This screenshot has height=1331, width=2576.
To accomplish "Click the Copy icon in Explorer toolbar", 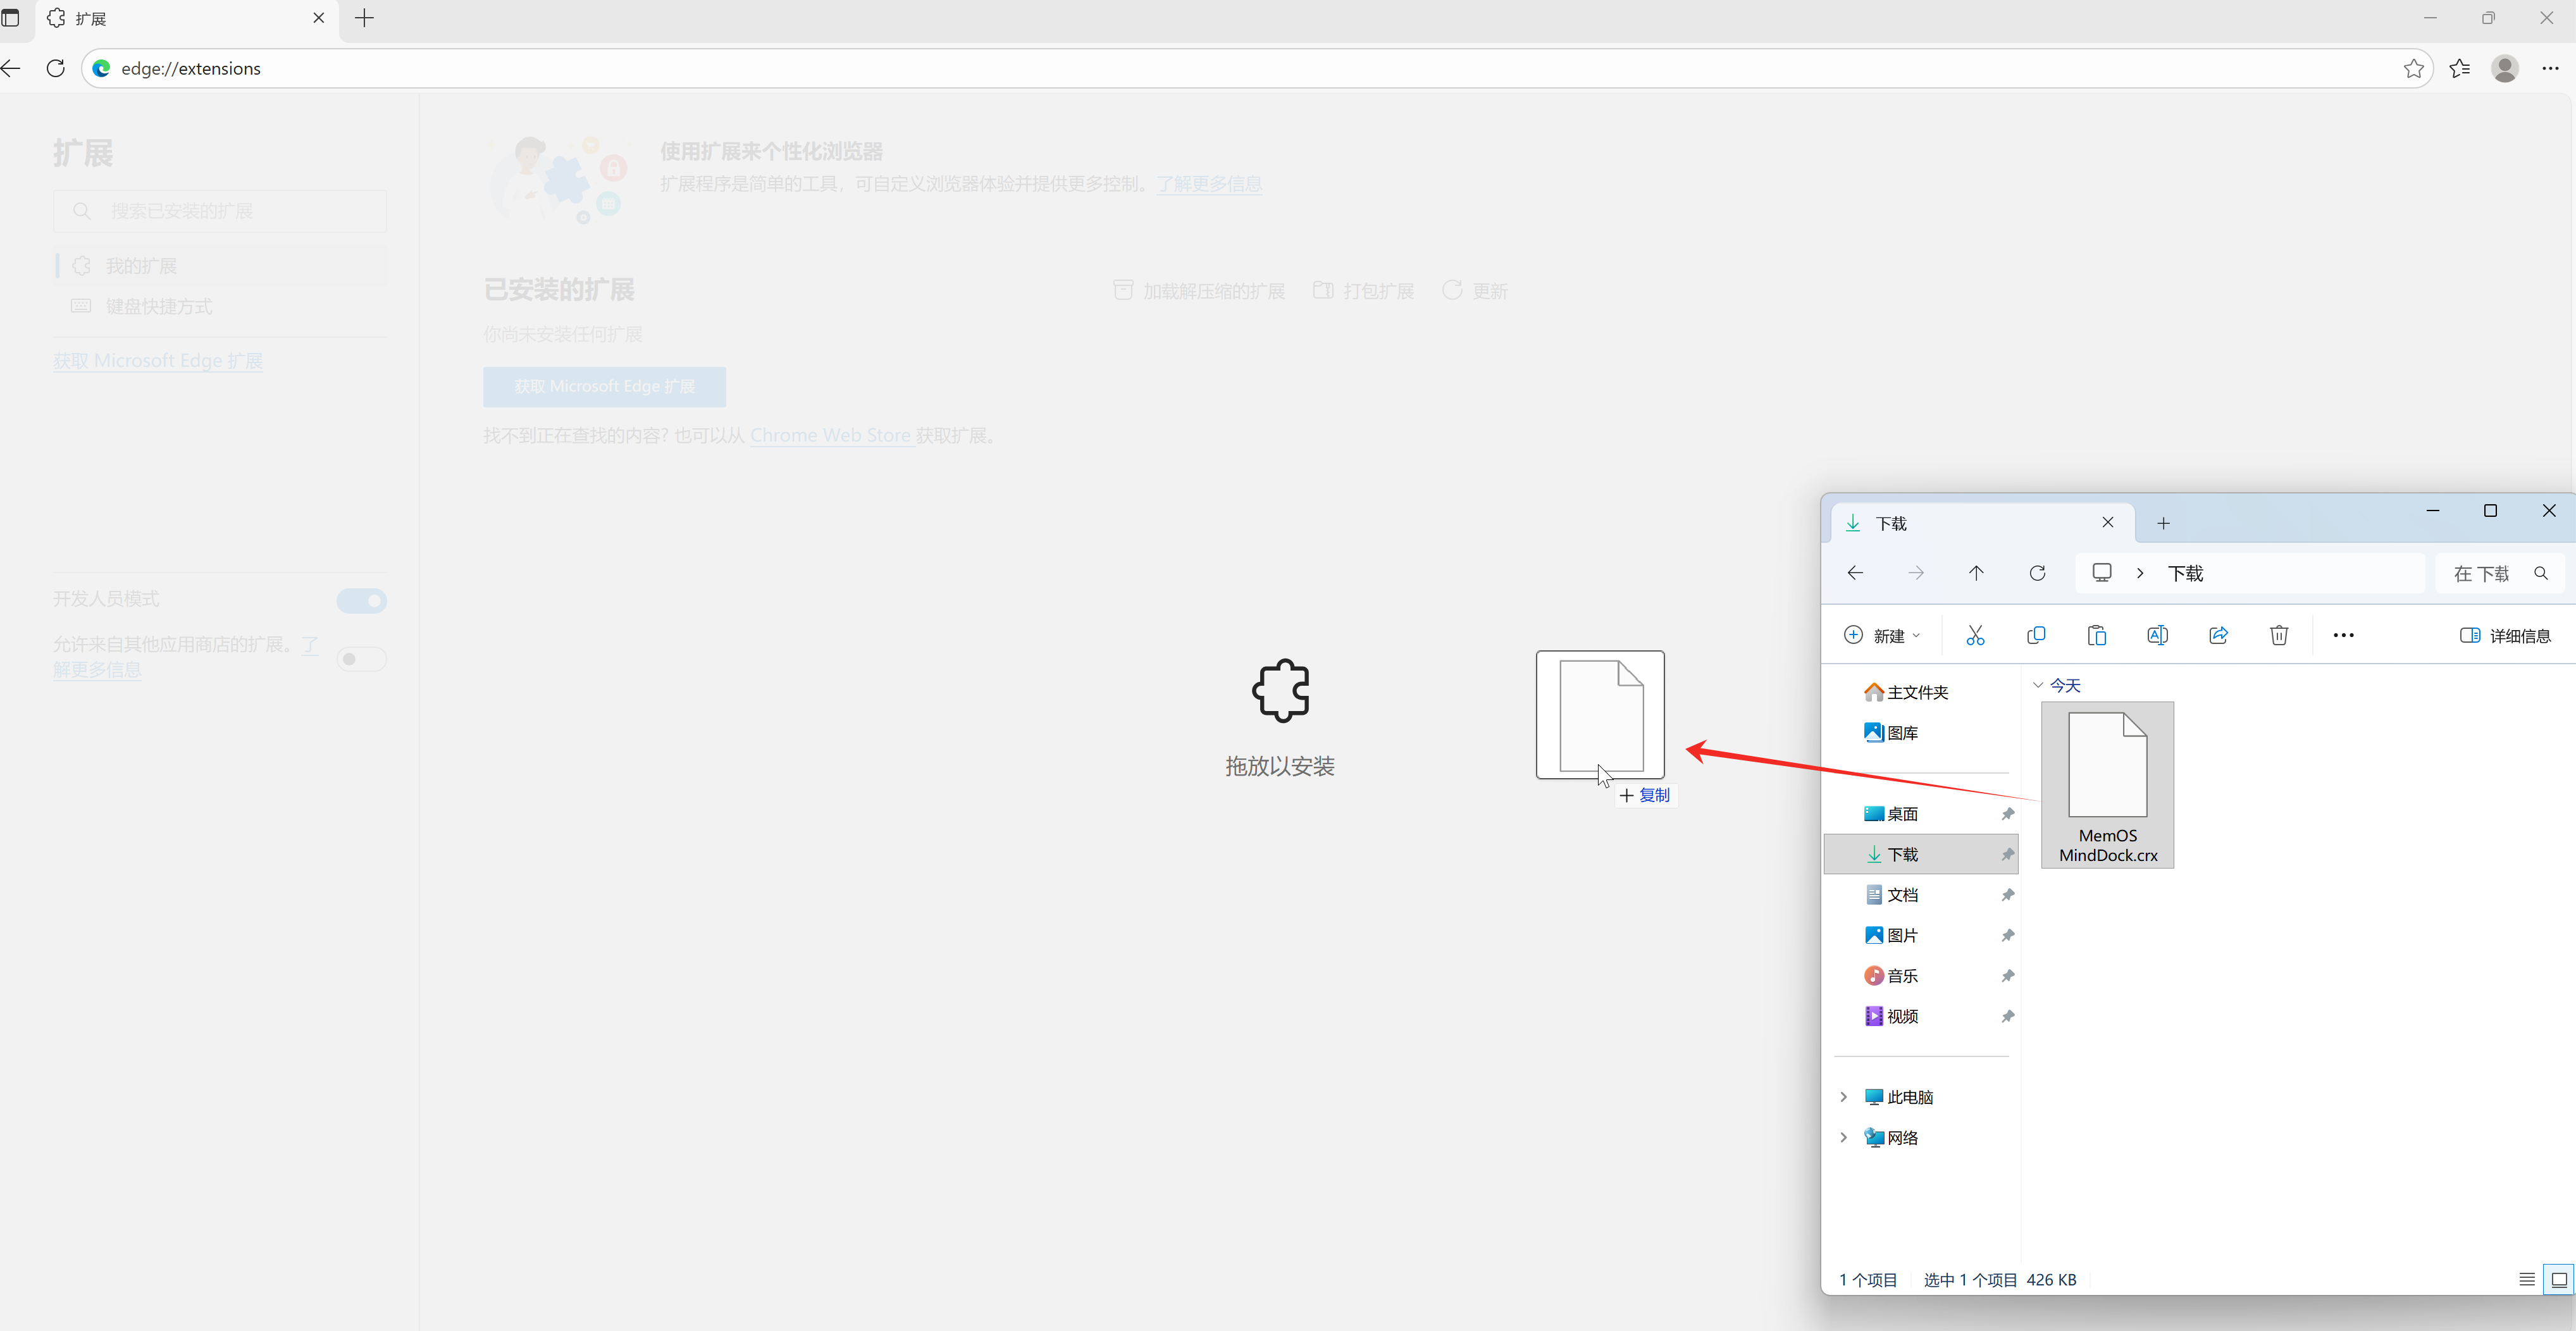I will coord(2036,635).
